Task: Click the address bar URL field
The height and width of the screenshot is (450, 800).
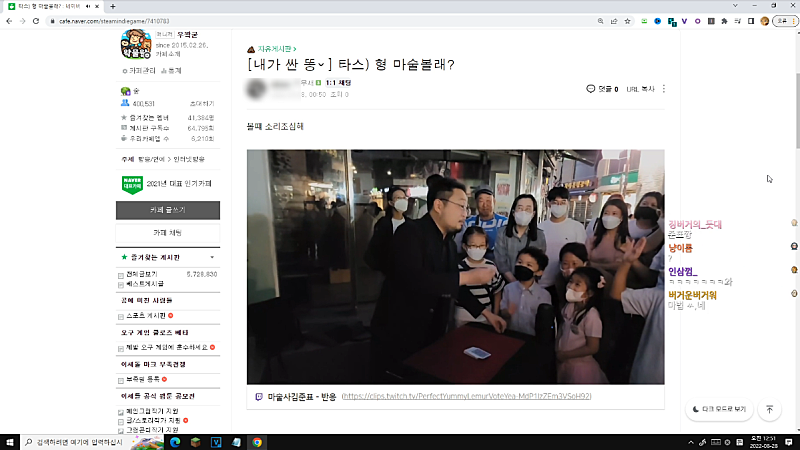Action: pos(321,21)
